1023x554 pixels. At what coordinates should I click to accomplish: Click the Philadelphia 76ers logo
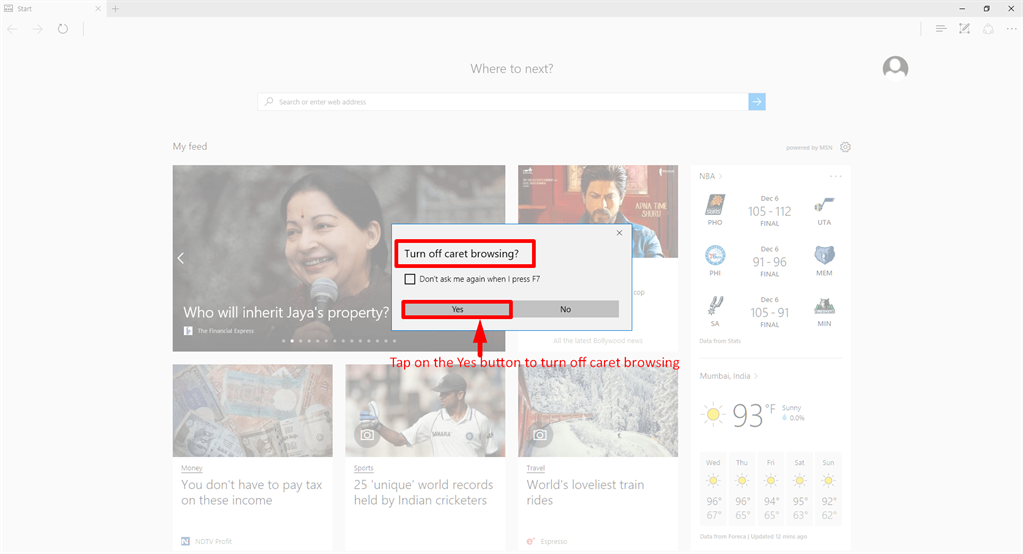point(715,255)
